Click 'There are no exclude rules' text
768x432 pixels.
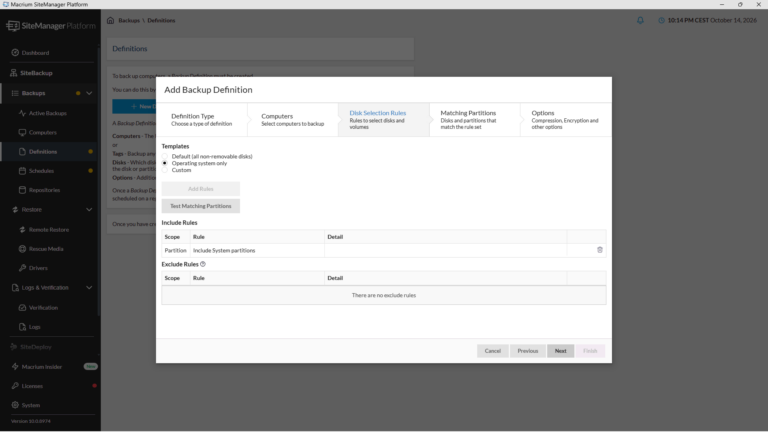point(384,295)
